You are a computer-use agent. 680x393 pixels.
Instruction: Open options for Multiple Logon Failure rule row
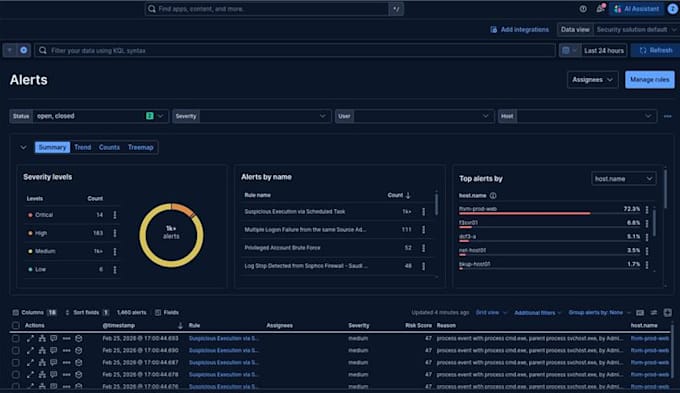(x=423, y=229)
